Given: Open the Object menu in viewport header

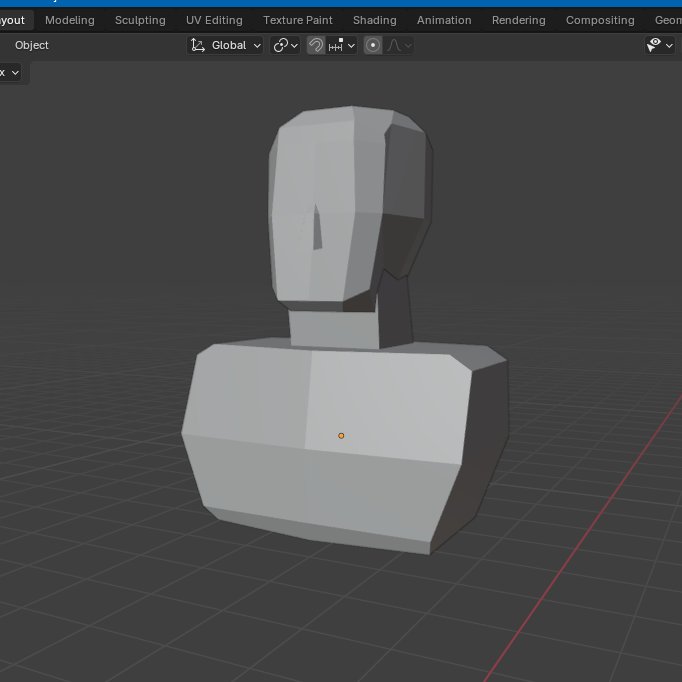Looking at the screenshot, I should coord(32,45).
